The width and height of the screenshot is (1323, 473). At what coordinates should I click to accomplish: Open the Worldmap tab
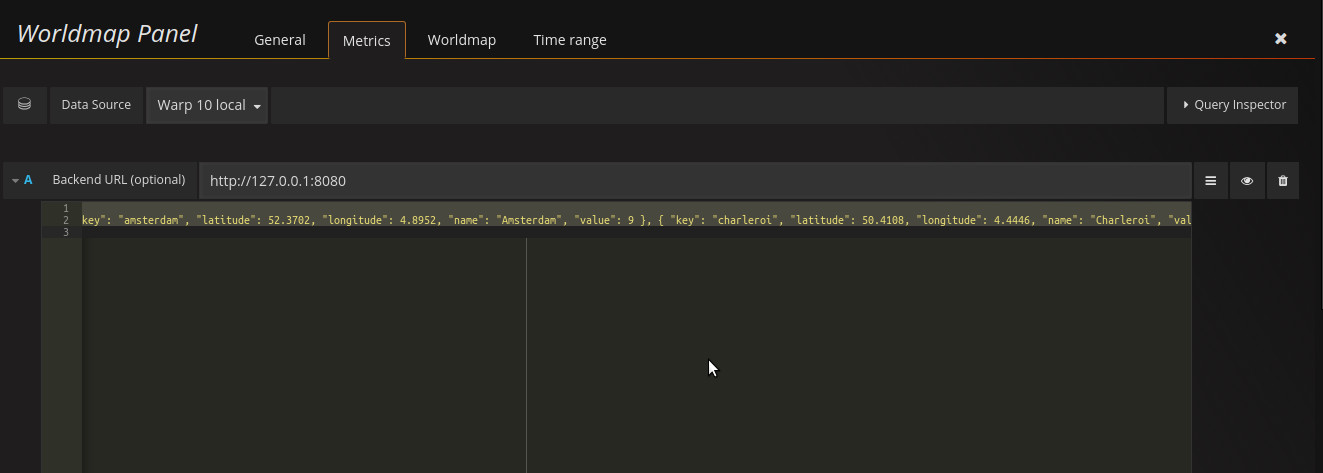pos(461,40)
